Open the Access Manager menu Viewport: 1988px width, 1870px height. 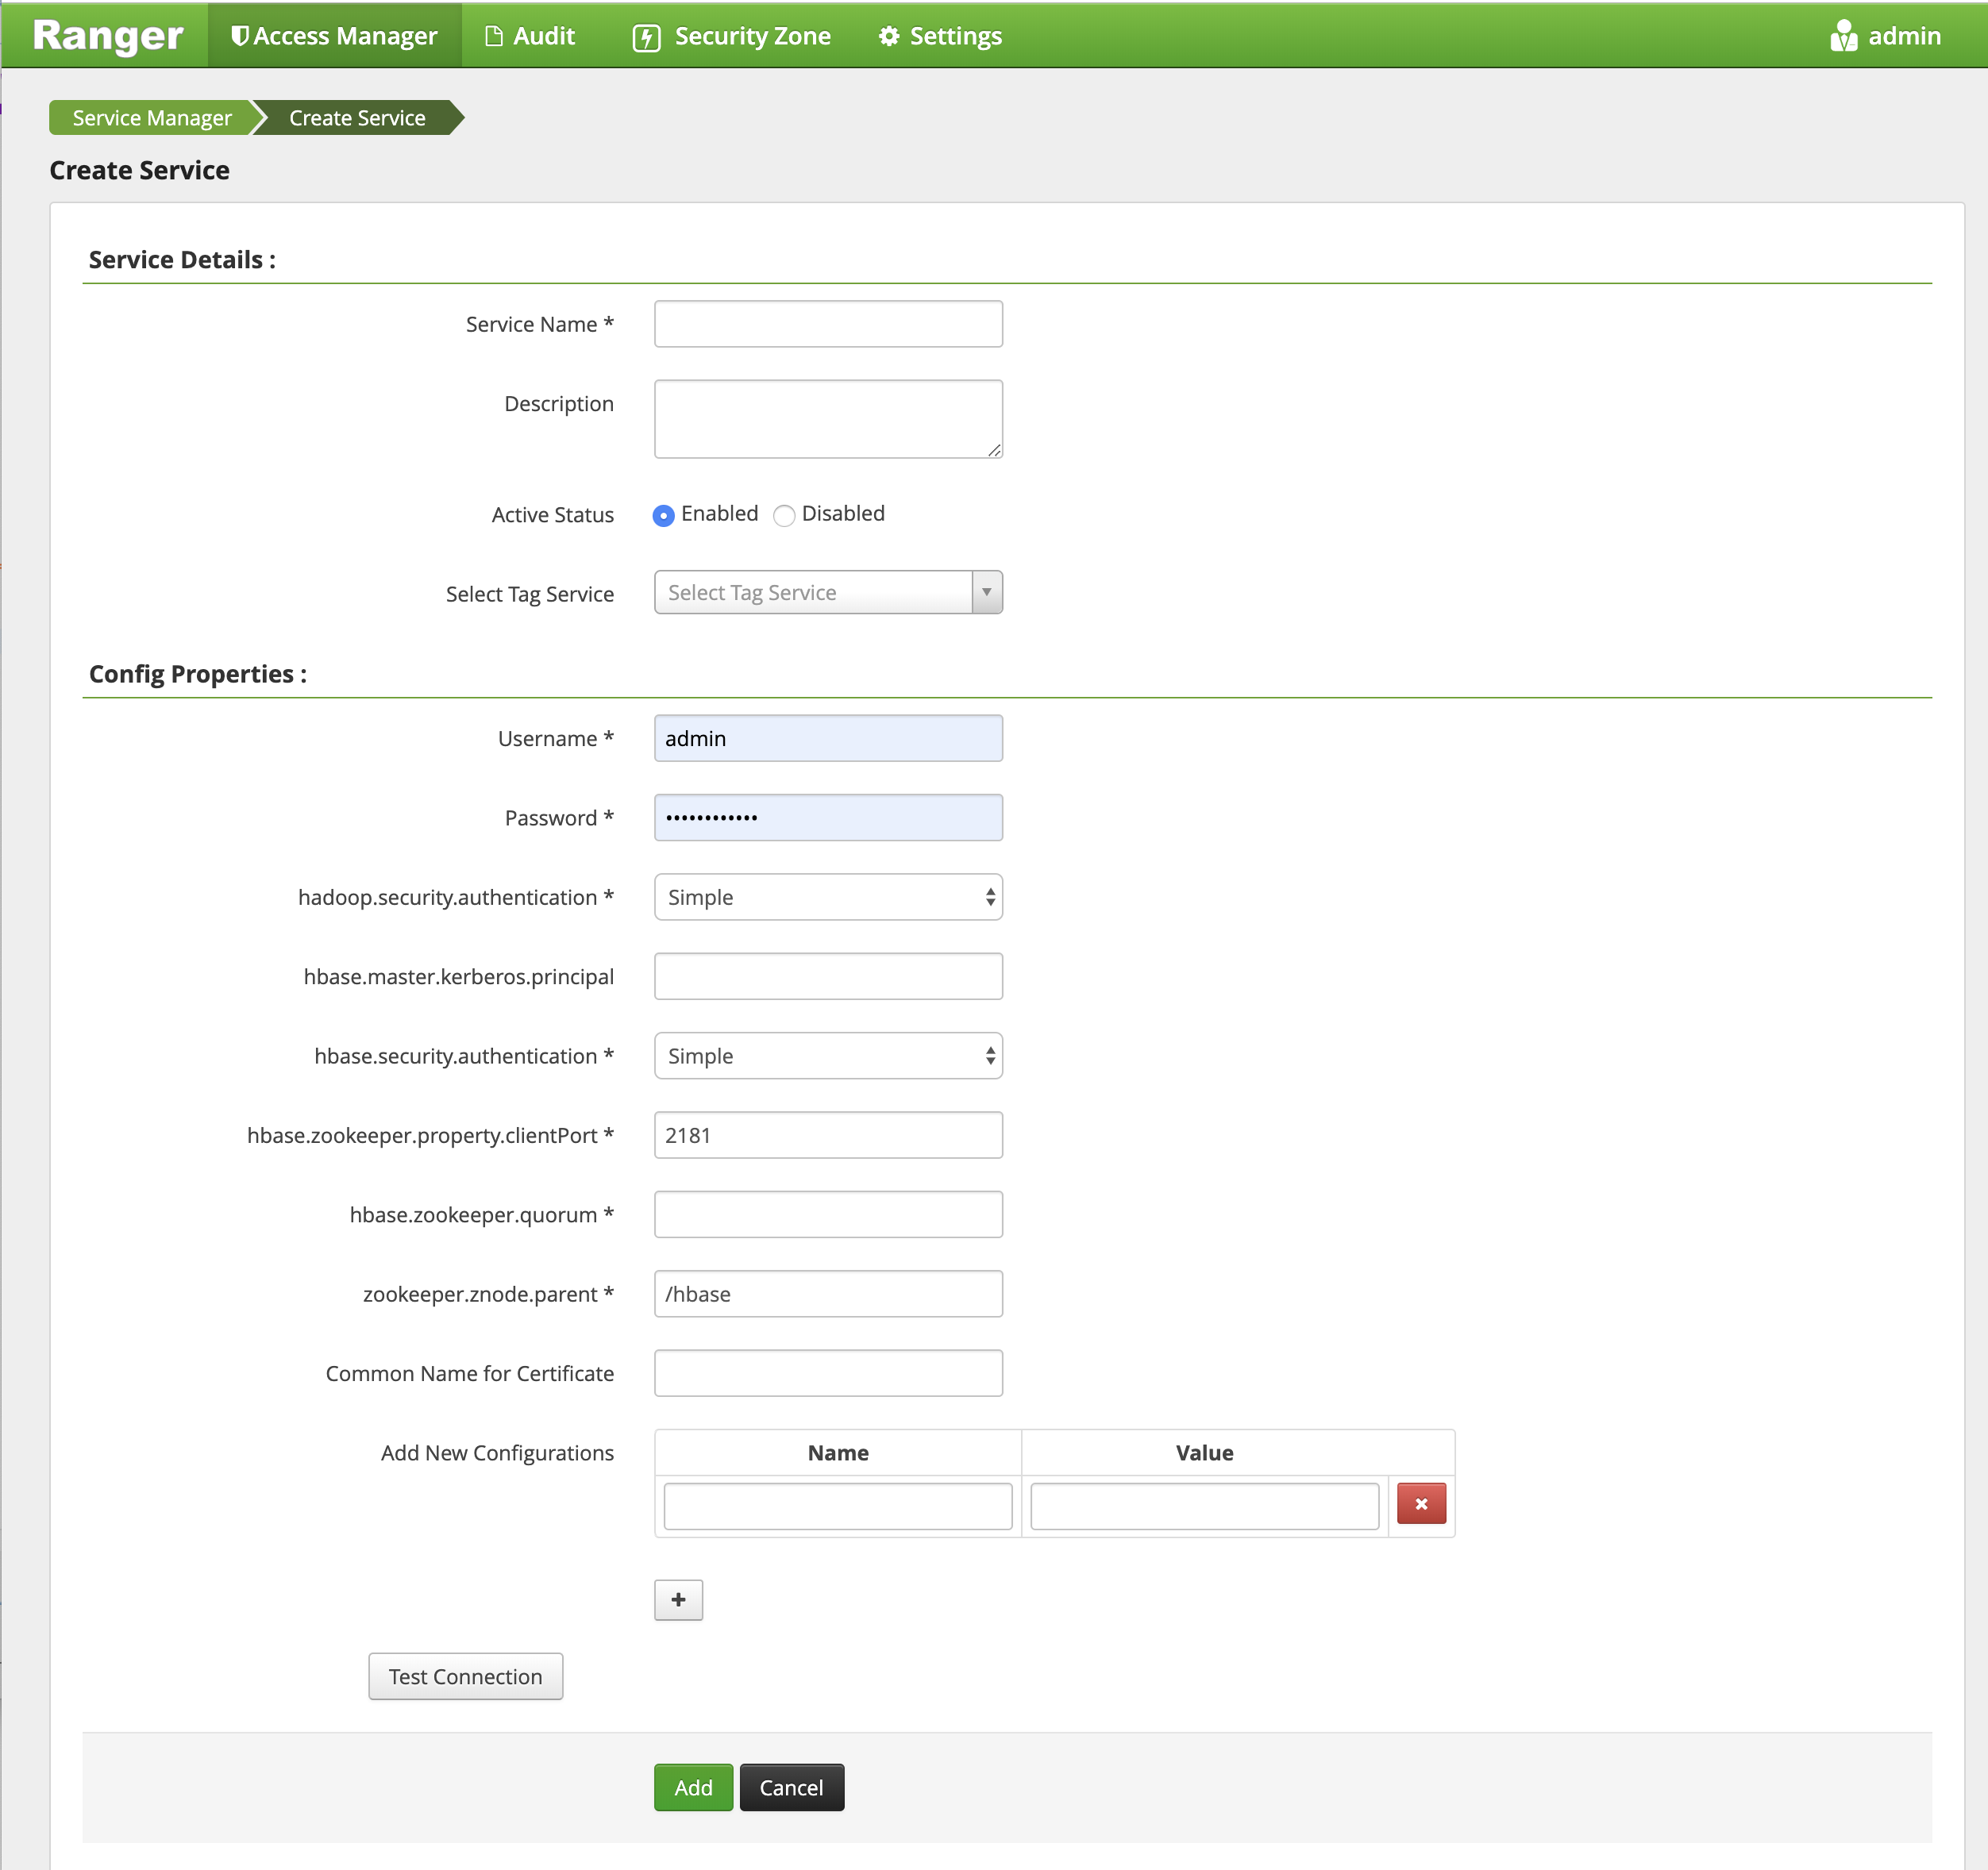pyautogui.click(x=335, y=36)
